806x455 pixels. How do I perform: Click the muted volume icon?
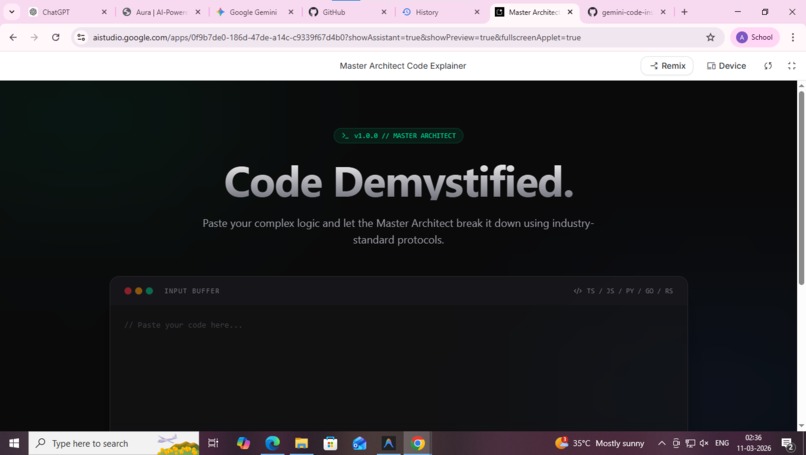[704, 443]
